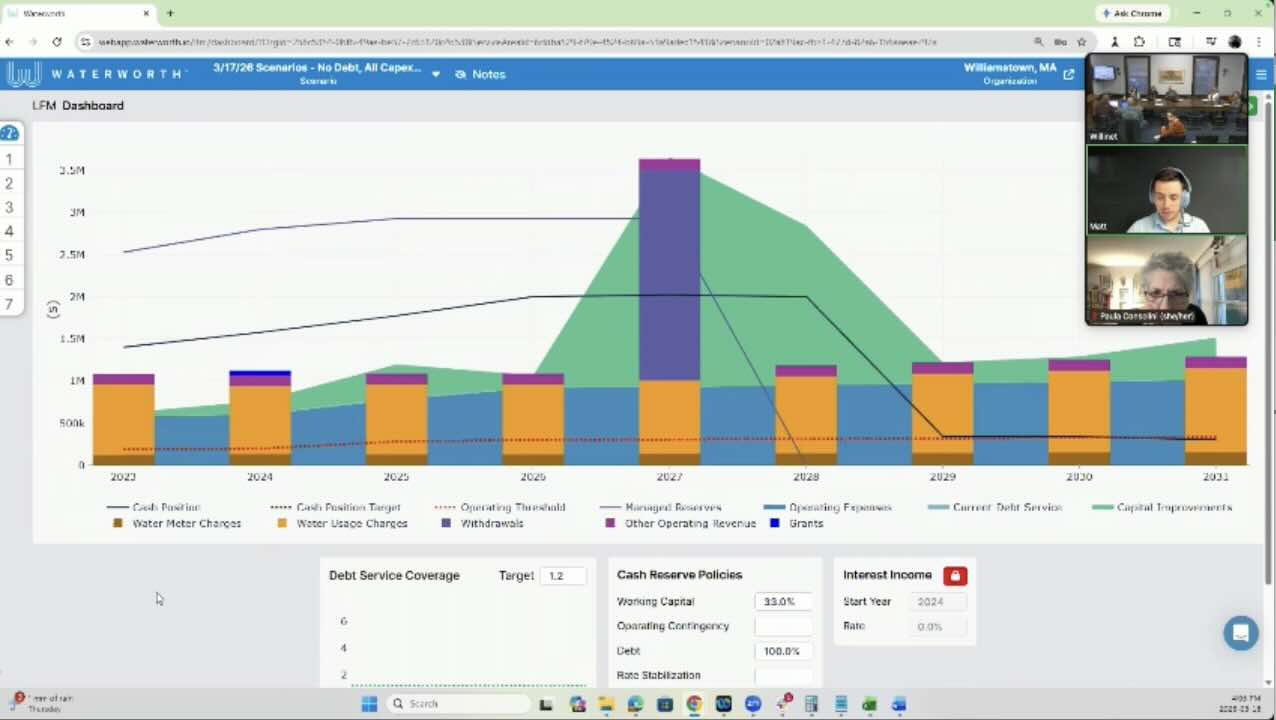Bookmark this page with star icon
The image size is (1276, 720).
1081,42
